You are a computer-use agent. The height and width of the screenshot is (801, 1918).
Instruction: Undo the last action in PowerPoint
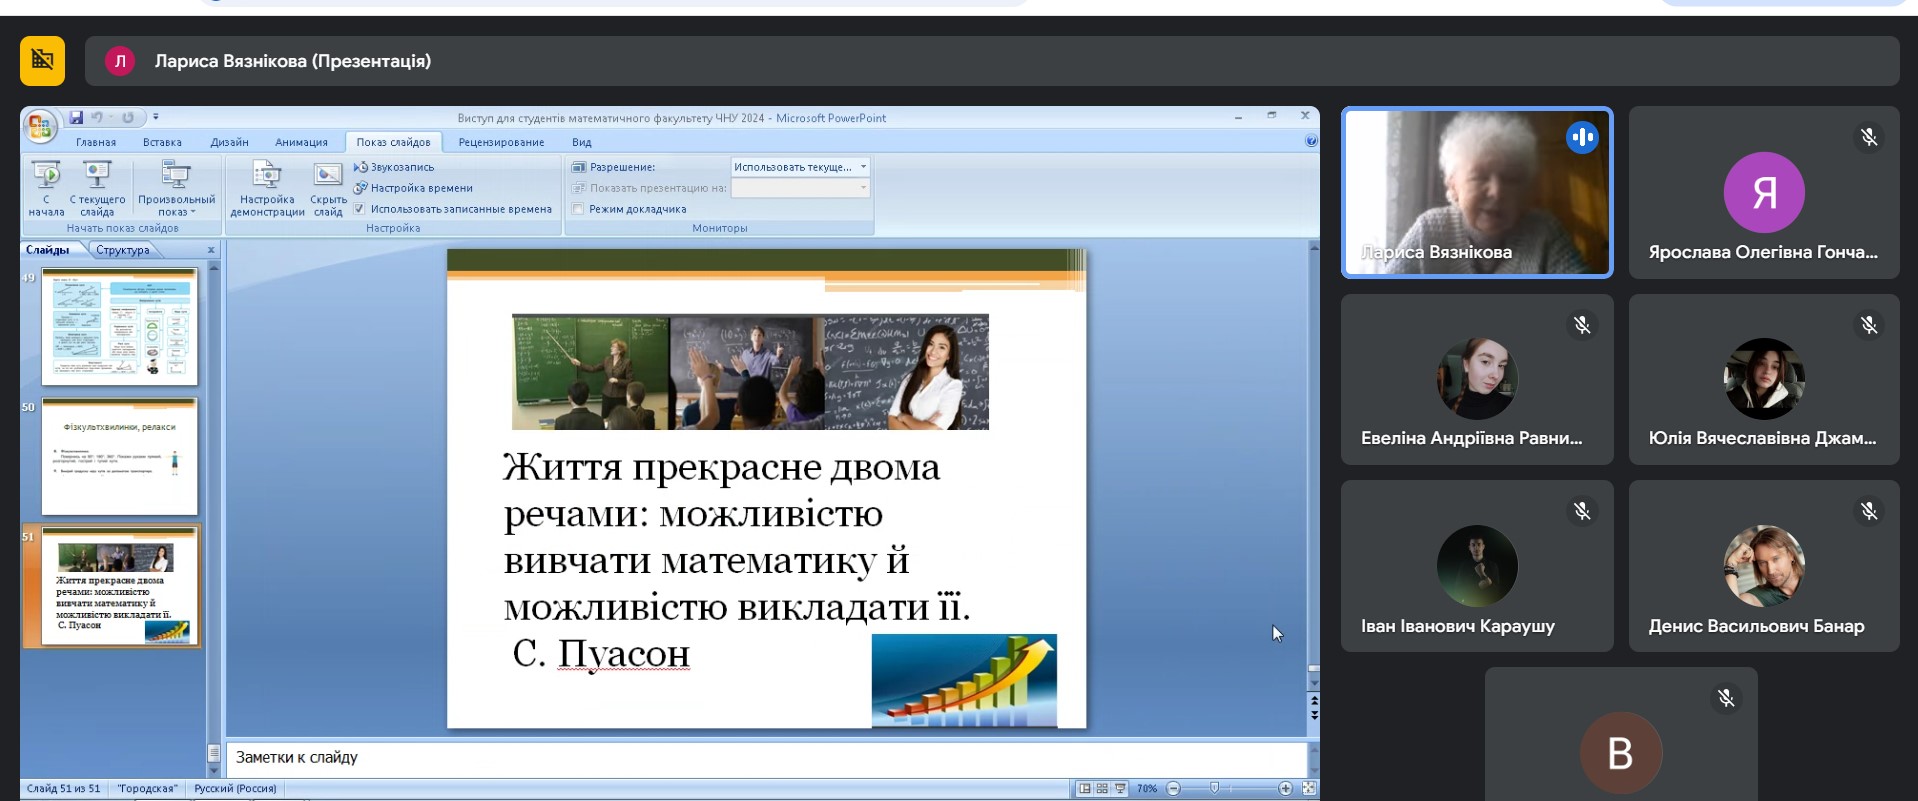pyautogui.click(x=97, y=117)
